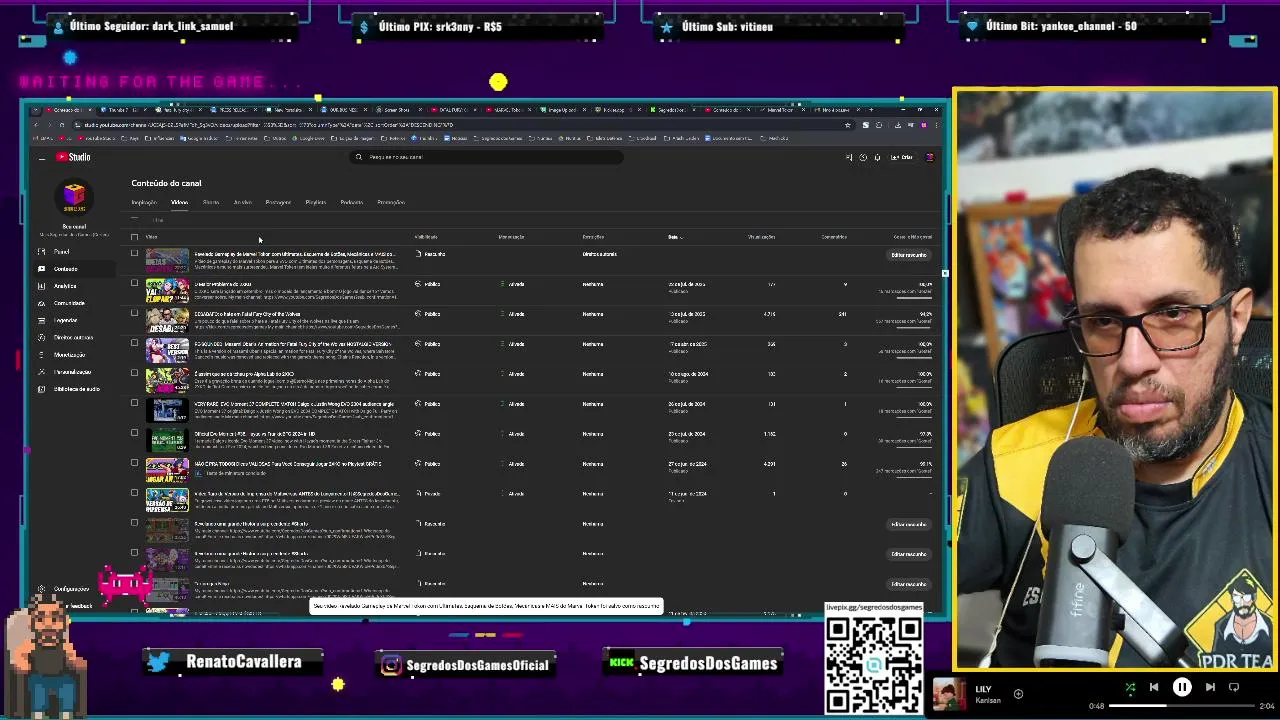1280x720 pixels.
Task: Pause the LILY song in music widget
Action: click(1181, 687)
